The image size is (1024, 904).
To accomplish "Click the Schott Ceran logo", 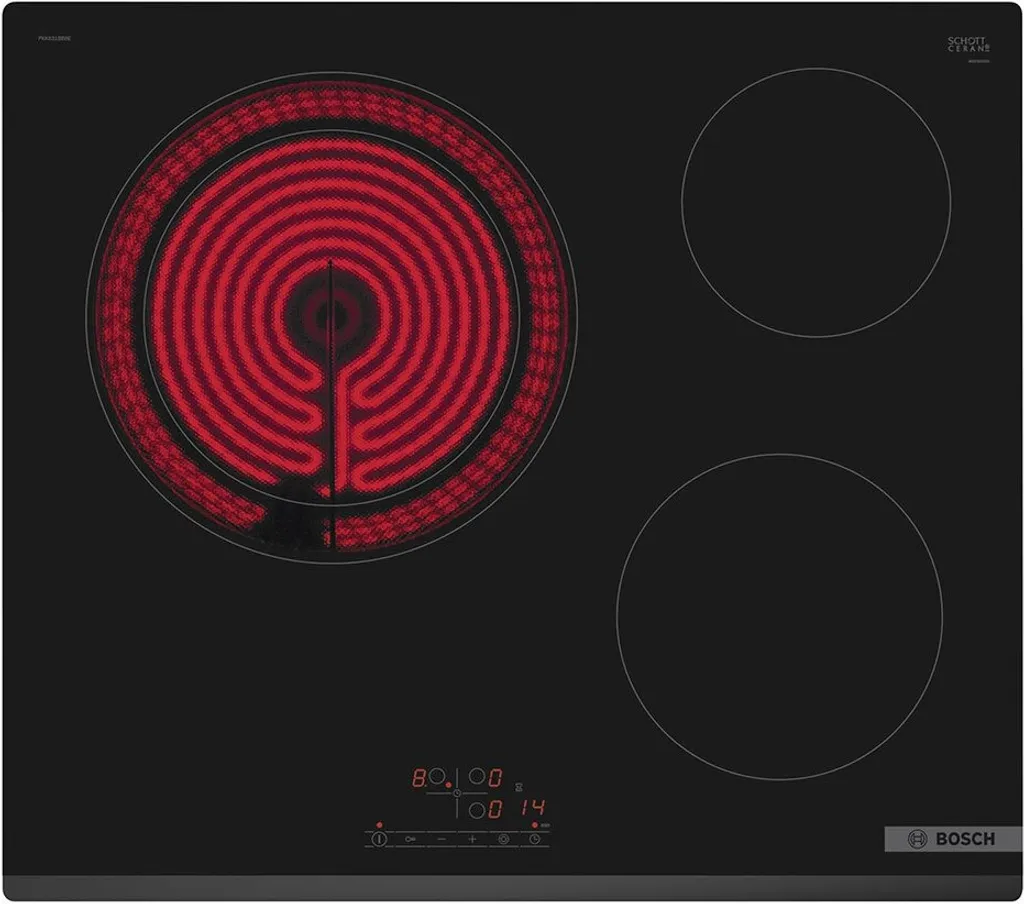I will tap(969, 44).
